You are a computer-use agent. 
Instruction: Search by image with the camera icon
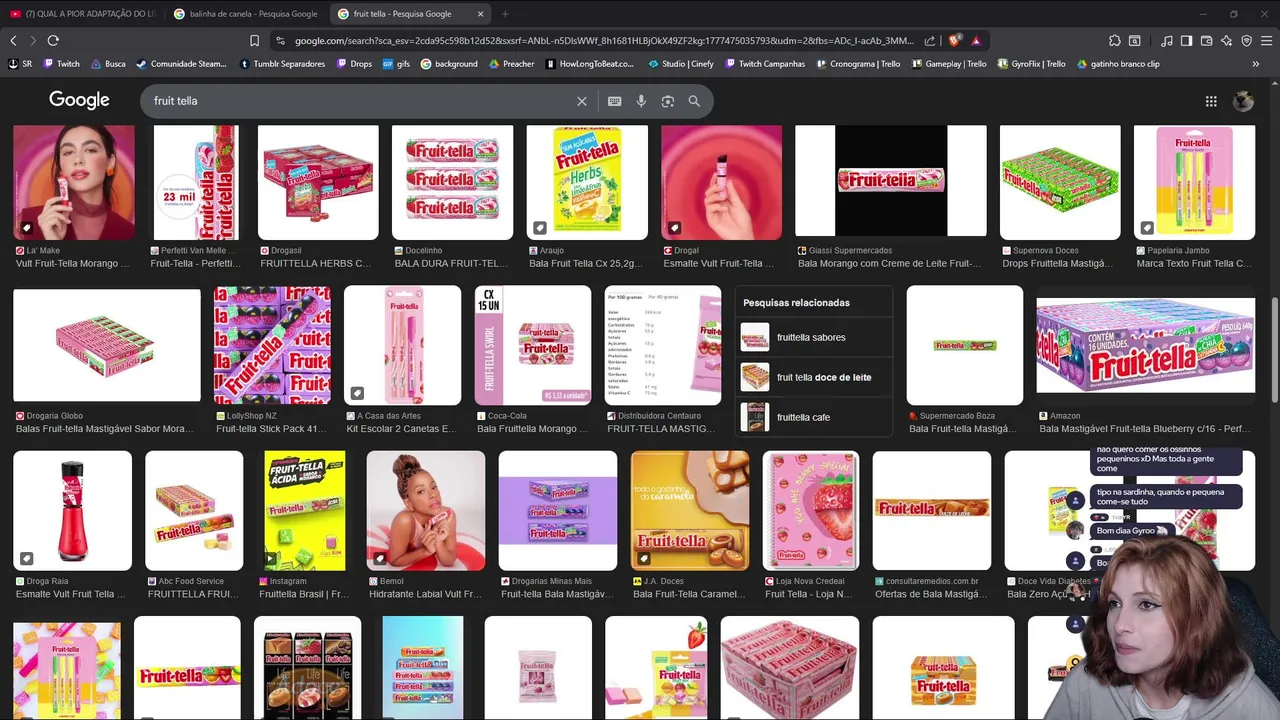pyautogui.click(x=668, y=101)
